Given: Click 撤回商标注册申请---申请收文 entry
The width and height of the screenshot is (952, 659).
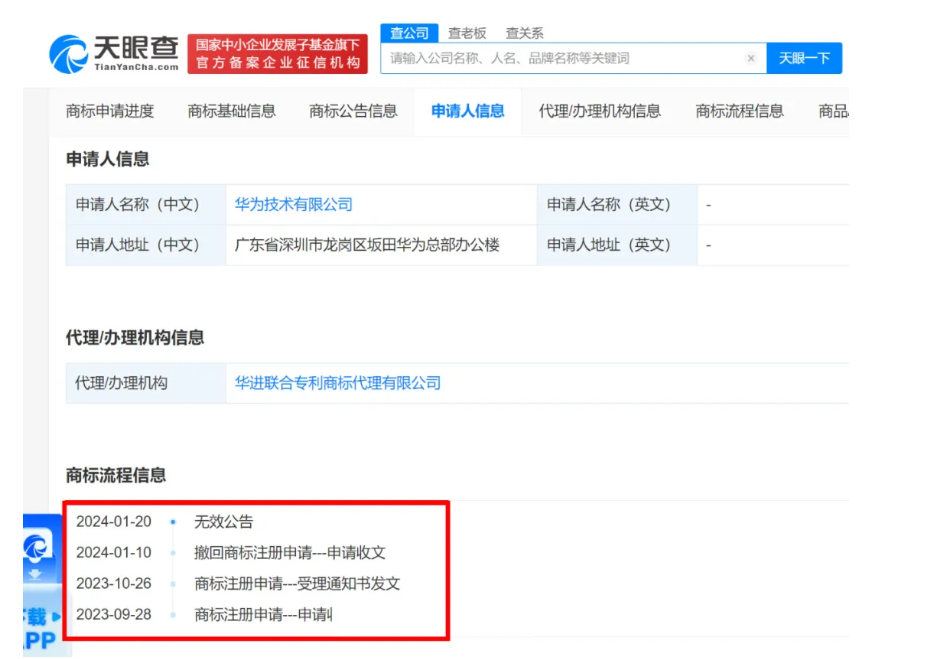Looking at the screenshot, I should coord(290,553).
